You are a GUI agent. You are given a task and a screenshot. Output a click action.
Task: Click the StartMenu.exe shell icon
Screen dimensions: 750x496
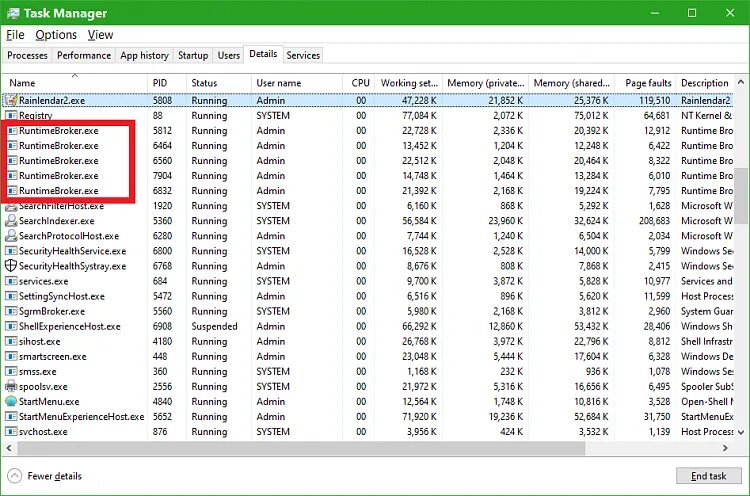11,401
